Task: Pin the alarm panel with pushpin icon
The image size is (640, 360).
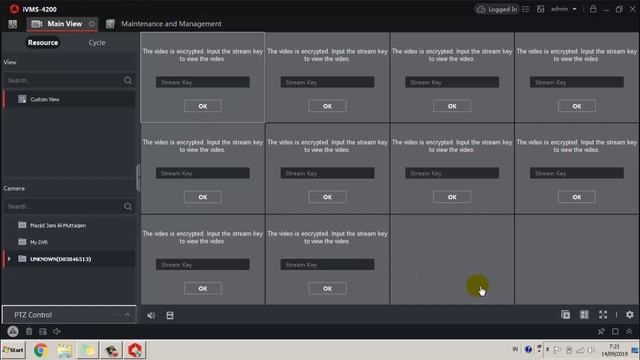Action: [x=601, y=331]
